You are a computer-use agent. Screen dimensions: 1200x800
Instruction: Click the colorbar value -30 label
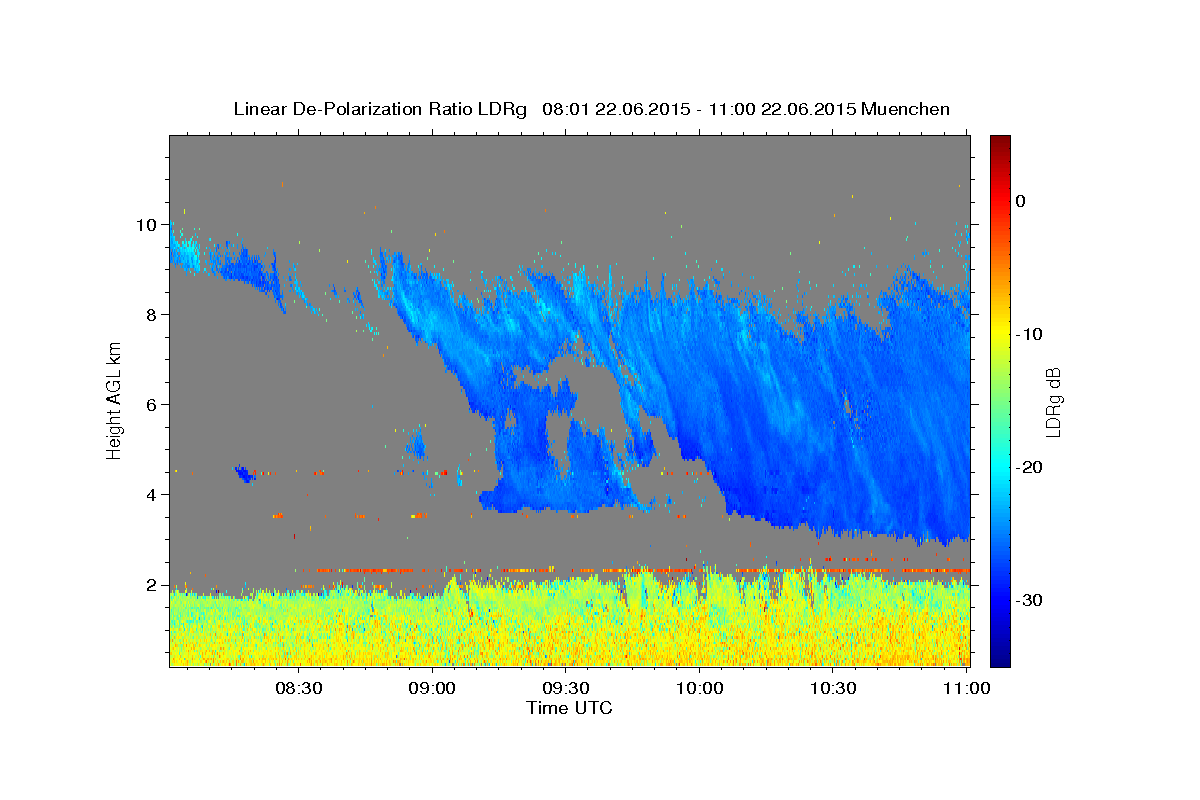pyautogui.click(x=1029, y=600)
